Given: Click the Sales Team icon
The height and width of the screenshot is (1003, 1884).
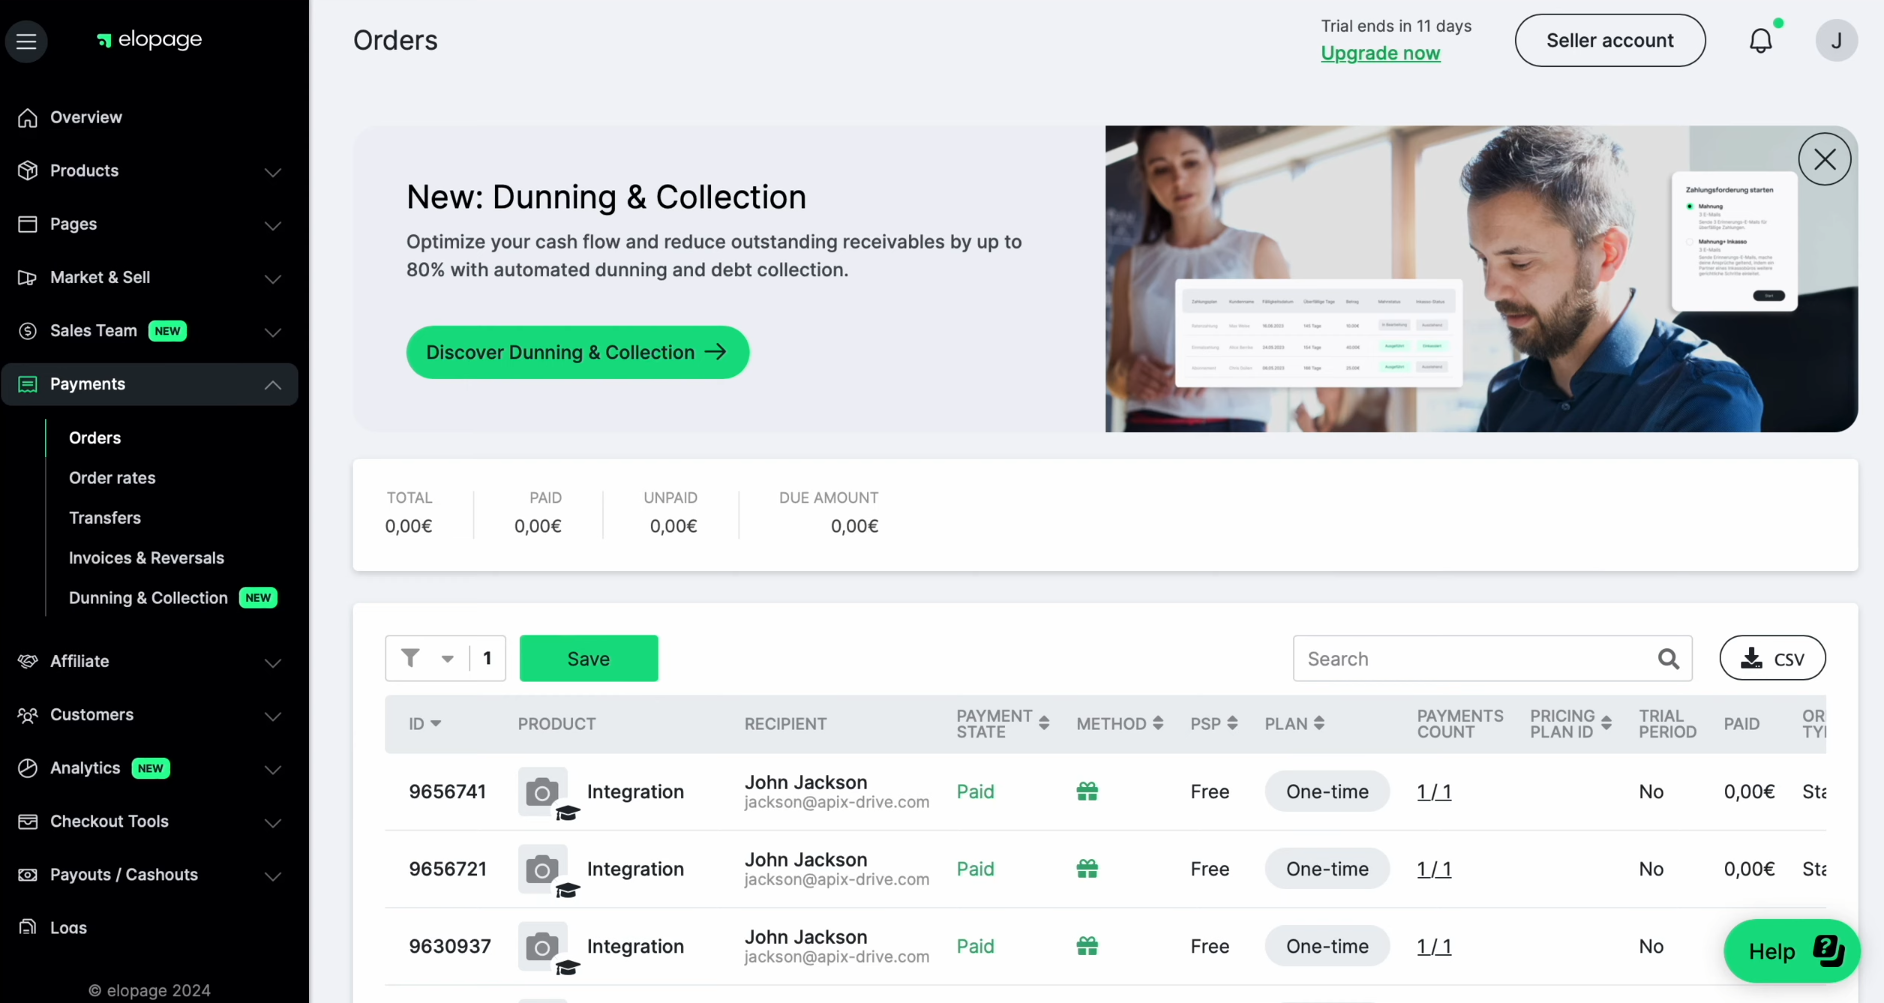Looking at the screenshot, I should (28, 331).
